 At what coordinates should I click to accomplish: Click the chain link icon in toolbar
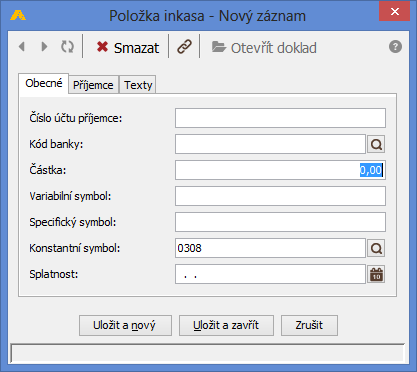click(184, 47)
